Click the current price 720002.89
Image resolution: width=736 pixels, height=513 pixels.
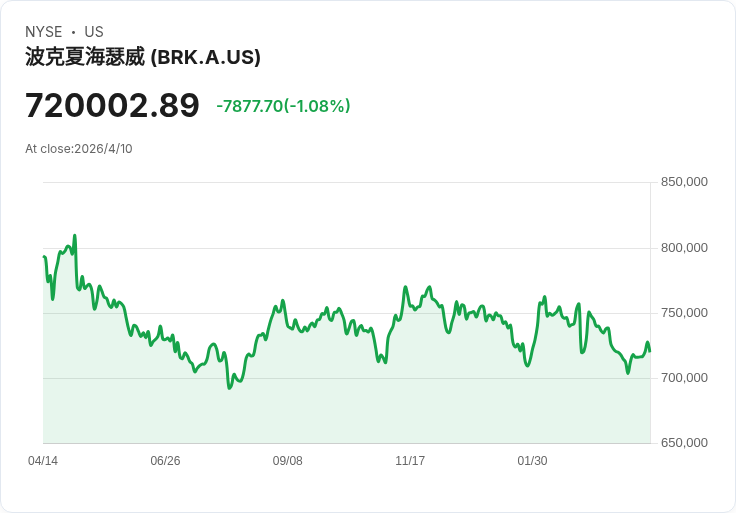(x=112, y=106)
